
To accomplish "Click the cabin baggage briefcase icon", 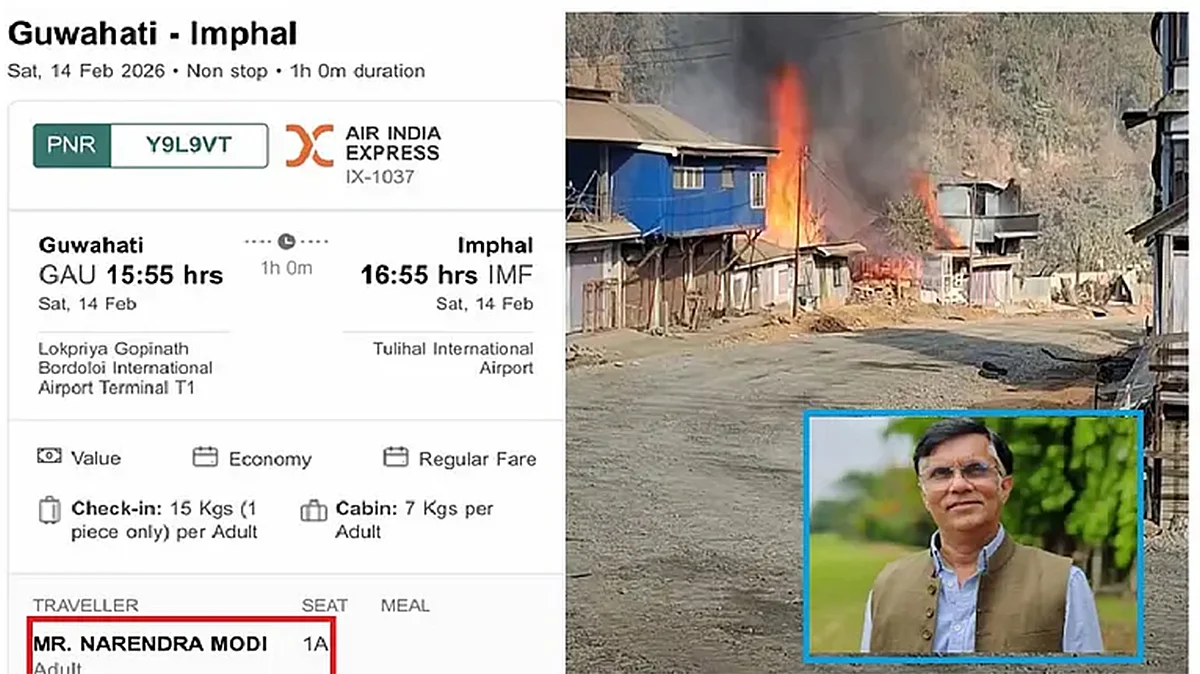I will click(314, 511).
